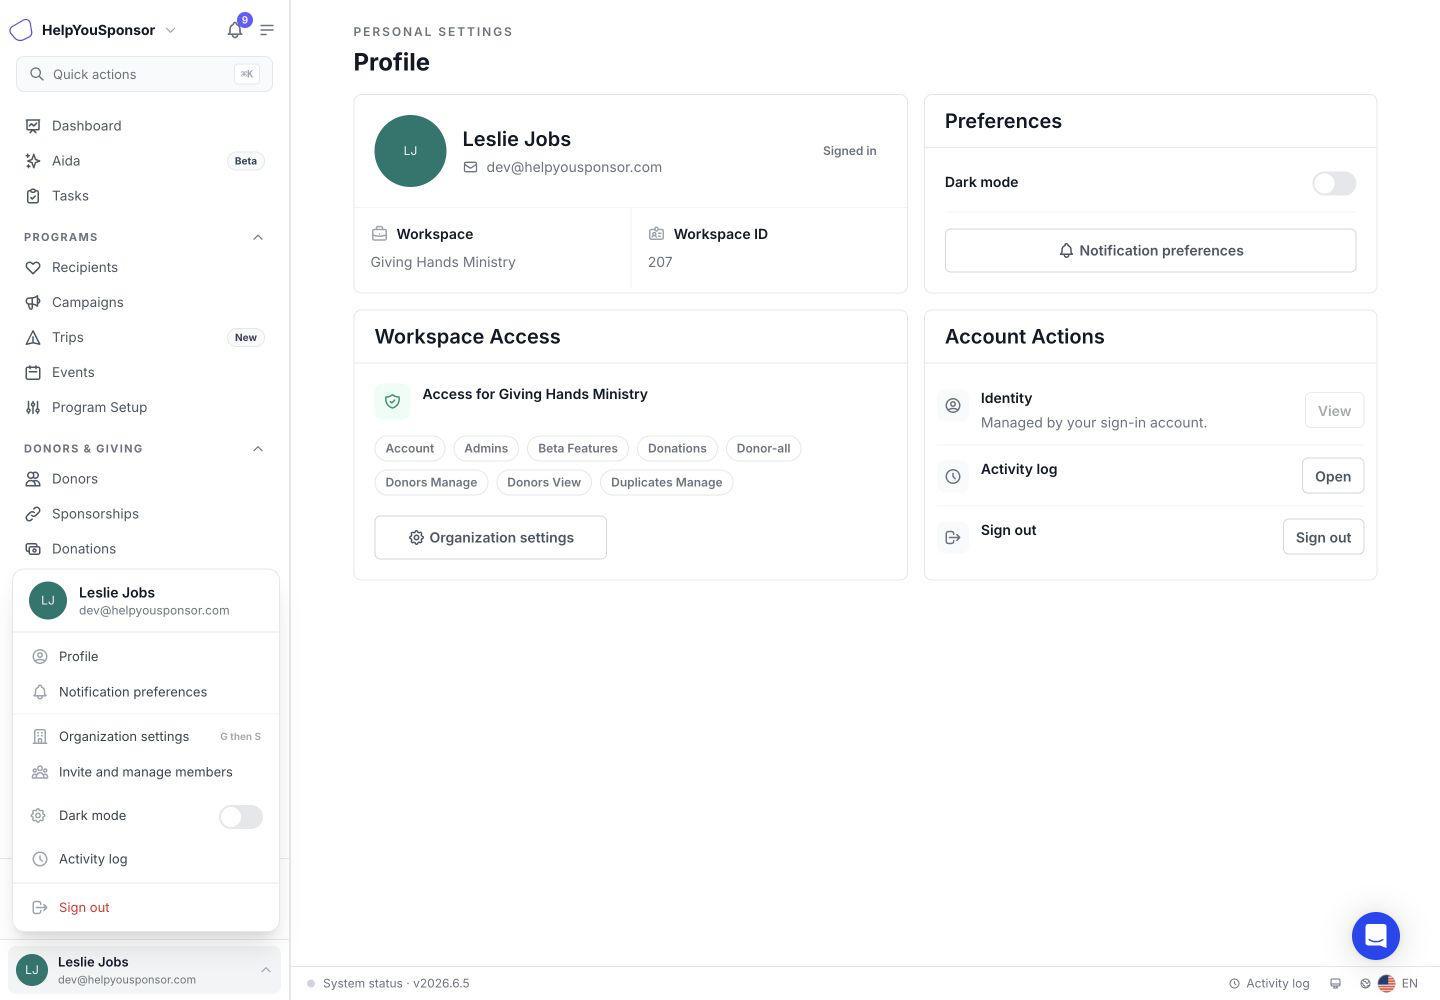Image resolution: width=1440 pixels, height=1000 pixels.
Task: Click the Activity log clock icon in popup
Action: coord(40,859)
